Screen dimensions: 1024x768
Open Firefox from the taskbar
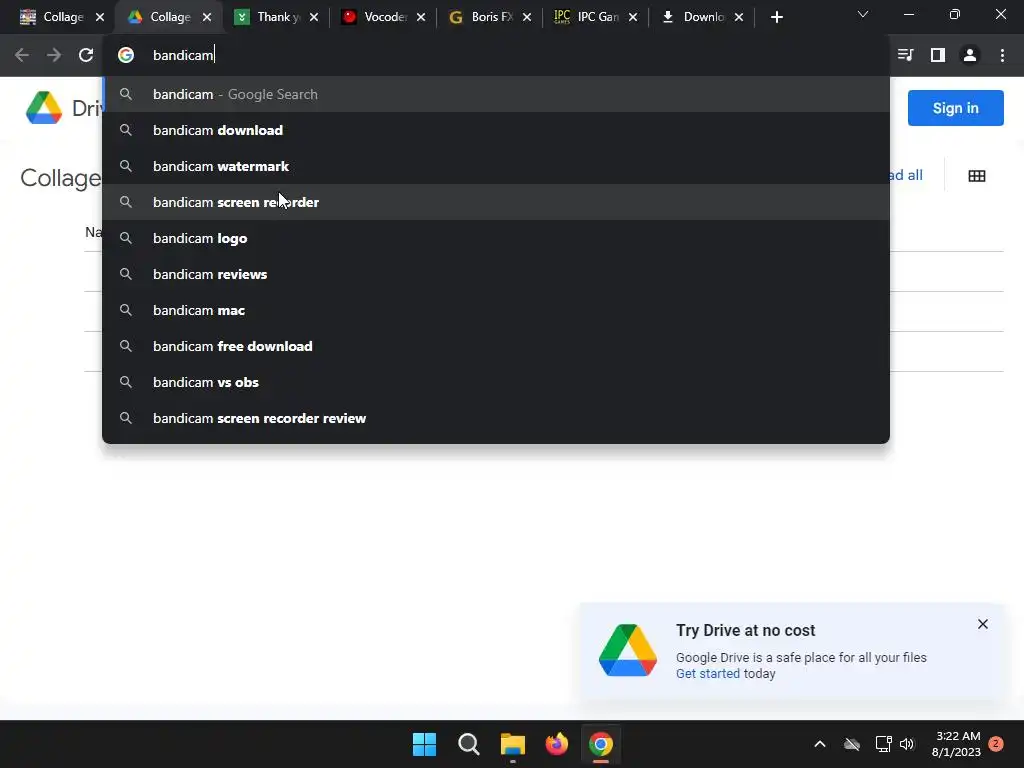(x=556, y=744)
